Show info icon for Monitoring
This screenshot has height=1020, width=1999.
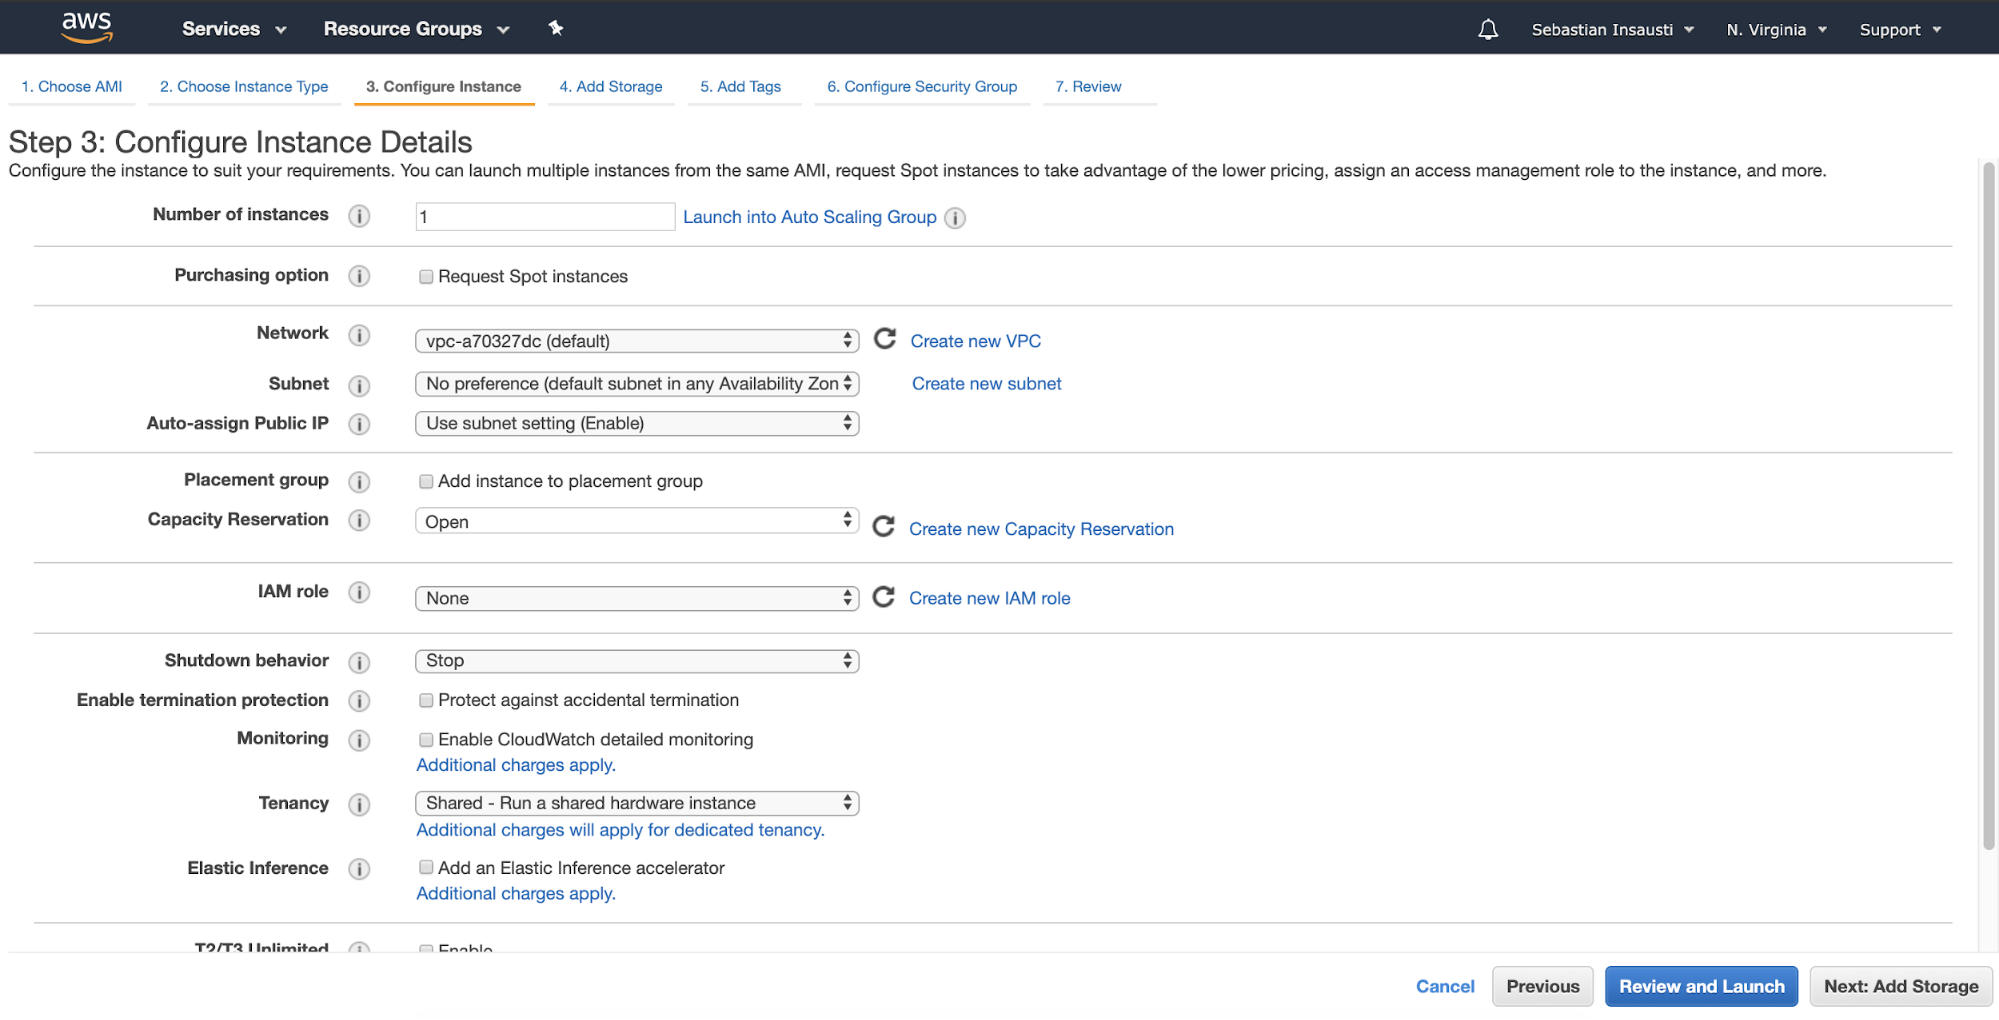click(x=359, y=740)
